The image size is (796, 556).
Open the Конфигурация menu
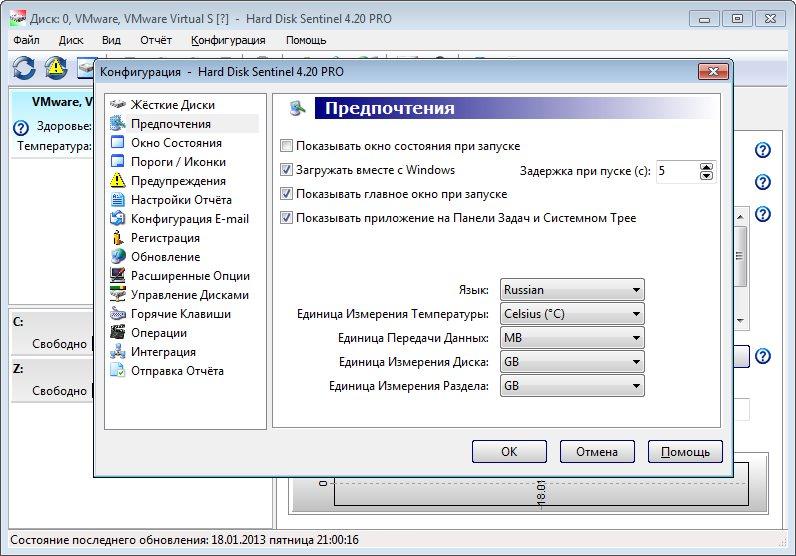(228, 40)
